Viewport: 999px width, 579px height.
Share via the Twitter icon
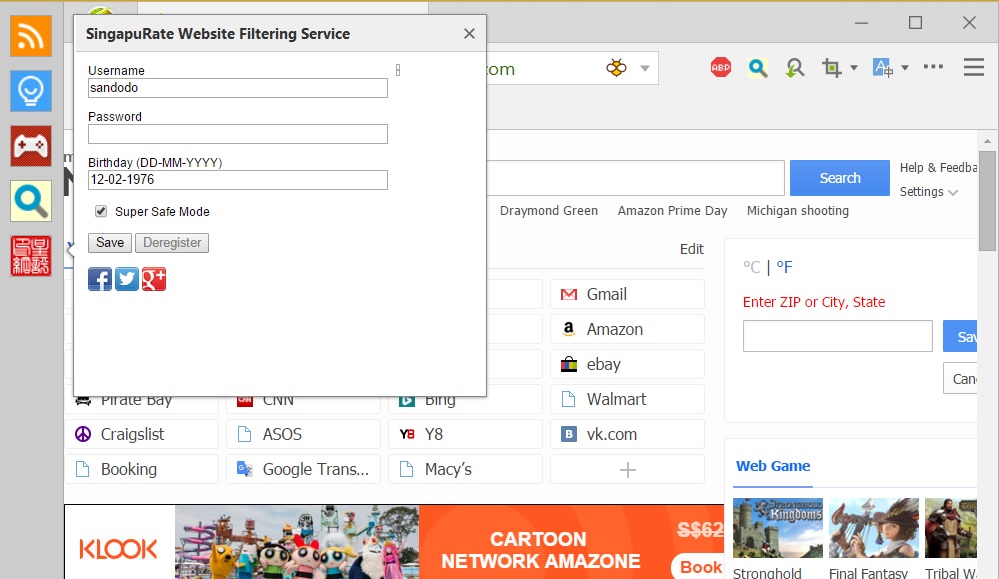coord(127,279)
